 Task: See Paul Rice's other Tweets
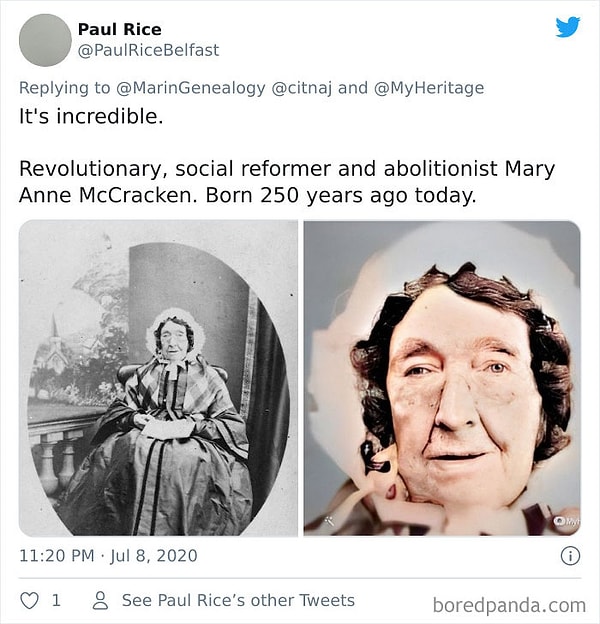tap(238, 601)
